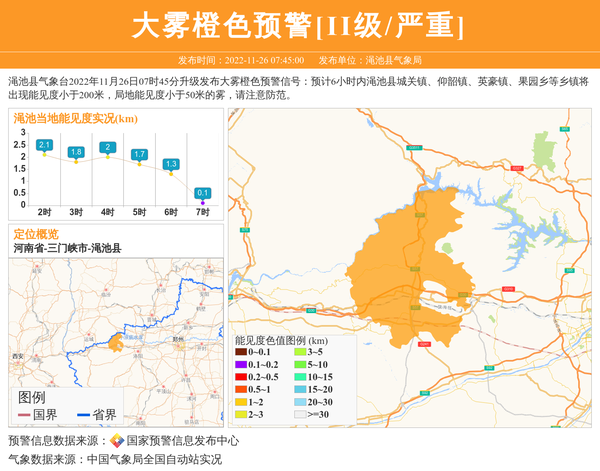Click the 国家预警信息发布中心 logo icon
The height and width of the screenshot is (471, 600).
[117, 441]
